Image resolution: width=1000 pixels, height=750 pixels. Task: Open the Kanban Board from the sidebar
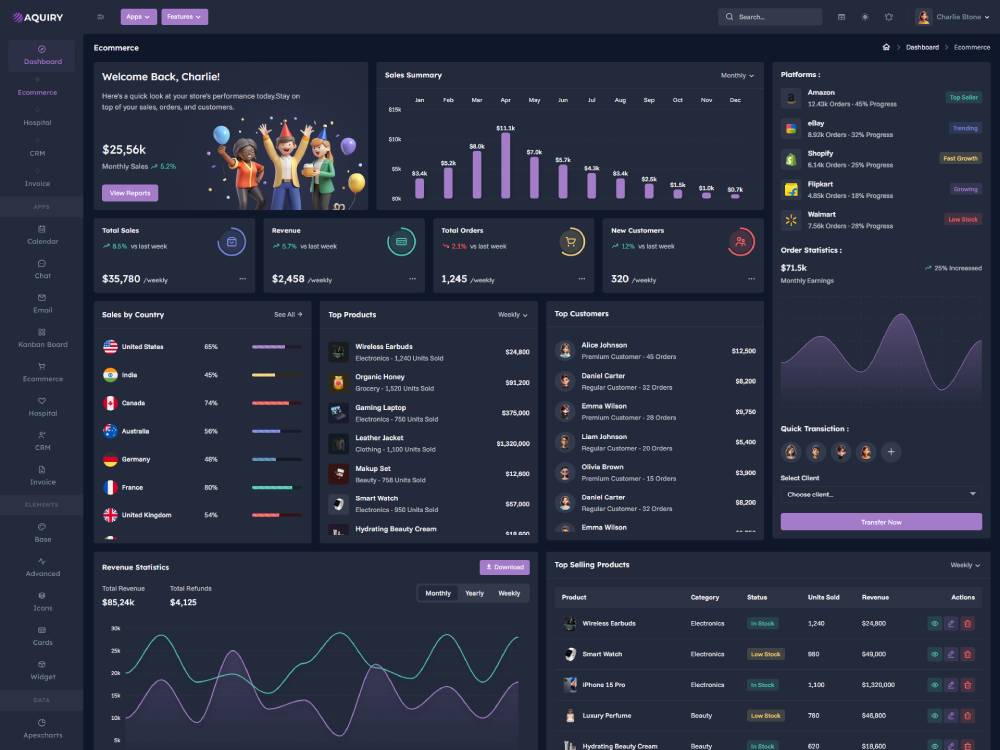[x=42, y=338]
